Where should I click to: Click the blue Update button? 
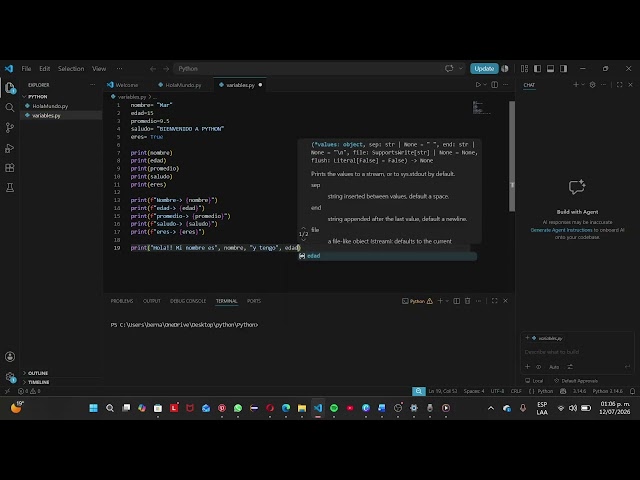pyautogui.click(x=484, y=69)
